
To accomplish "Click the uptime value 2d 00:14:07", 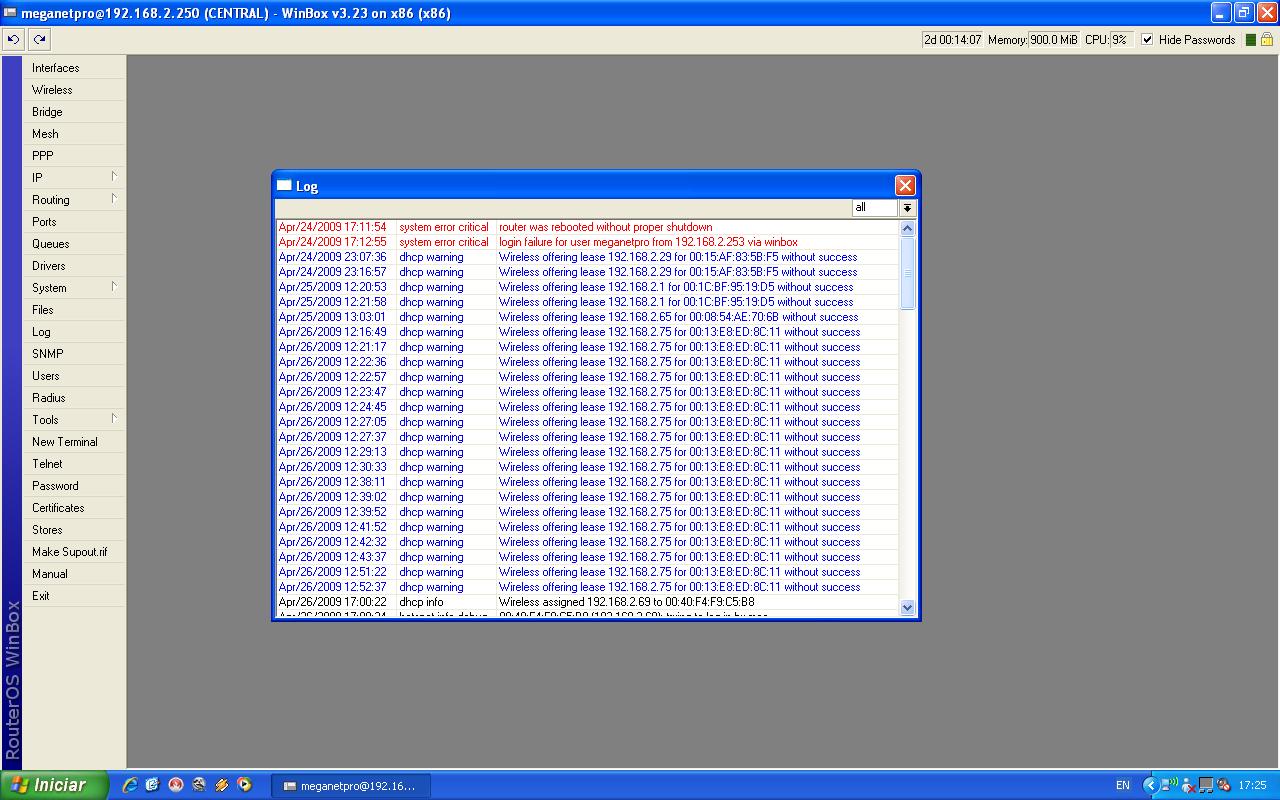I will click(x=953, y=40).
